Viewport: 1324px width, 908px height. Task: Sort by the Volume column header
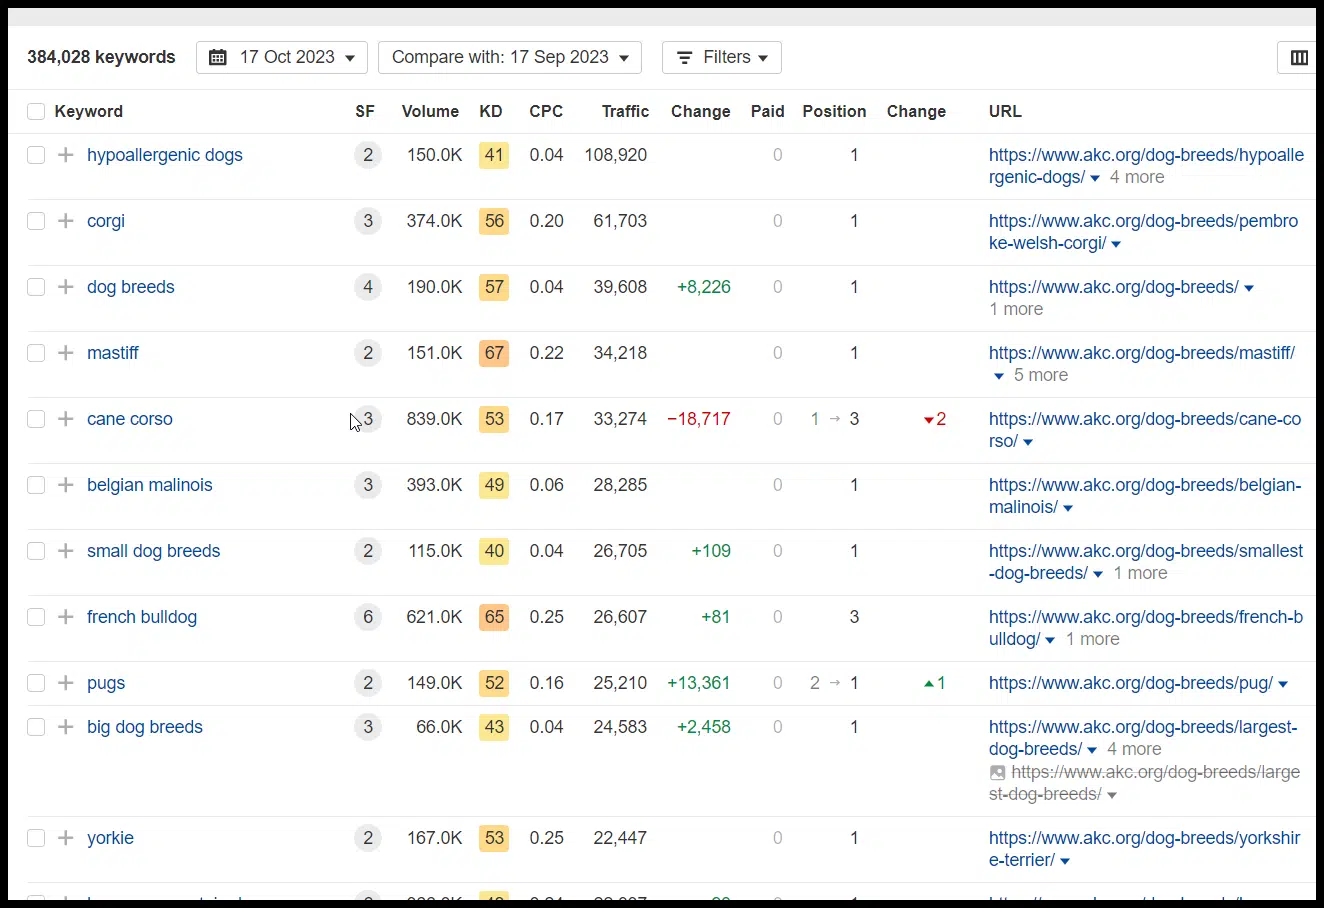click(x=430, y=112)
